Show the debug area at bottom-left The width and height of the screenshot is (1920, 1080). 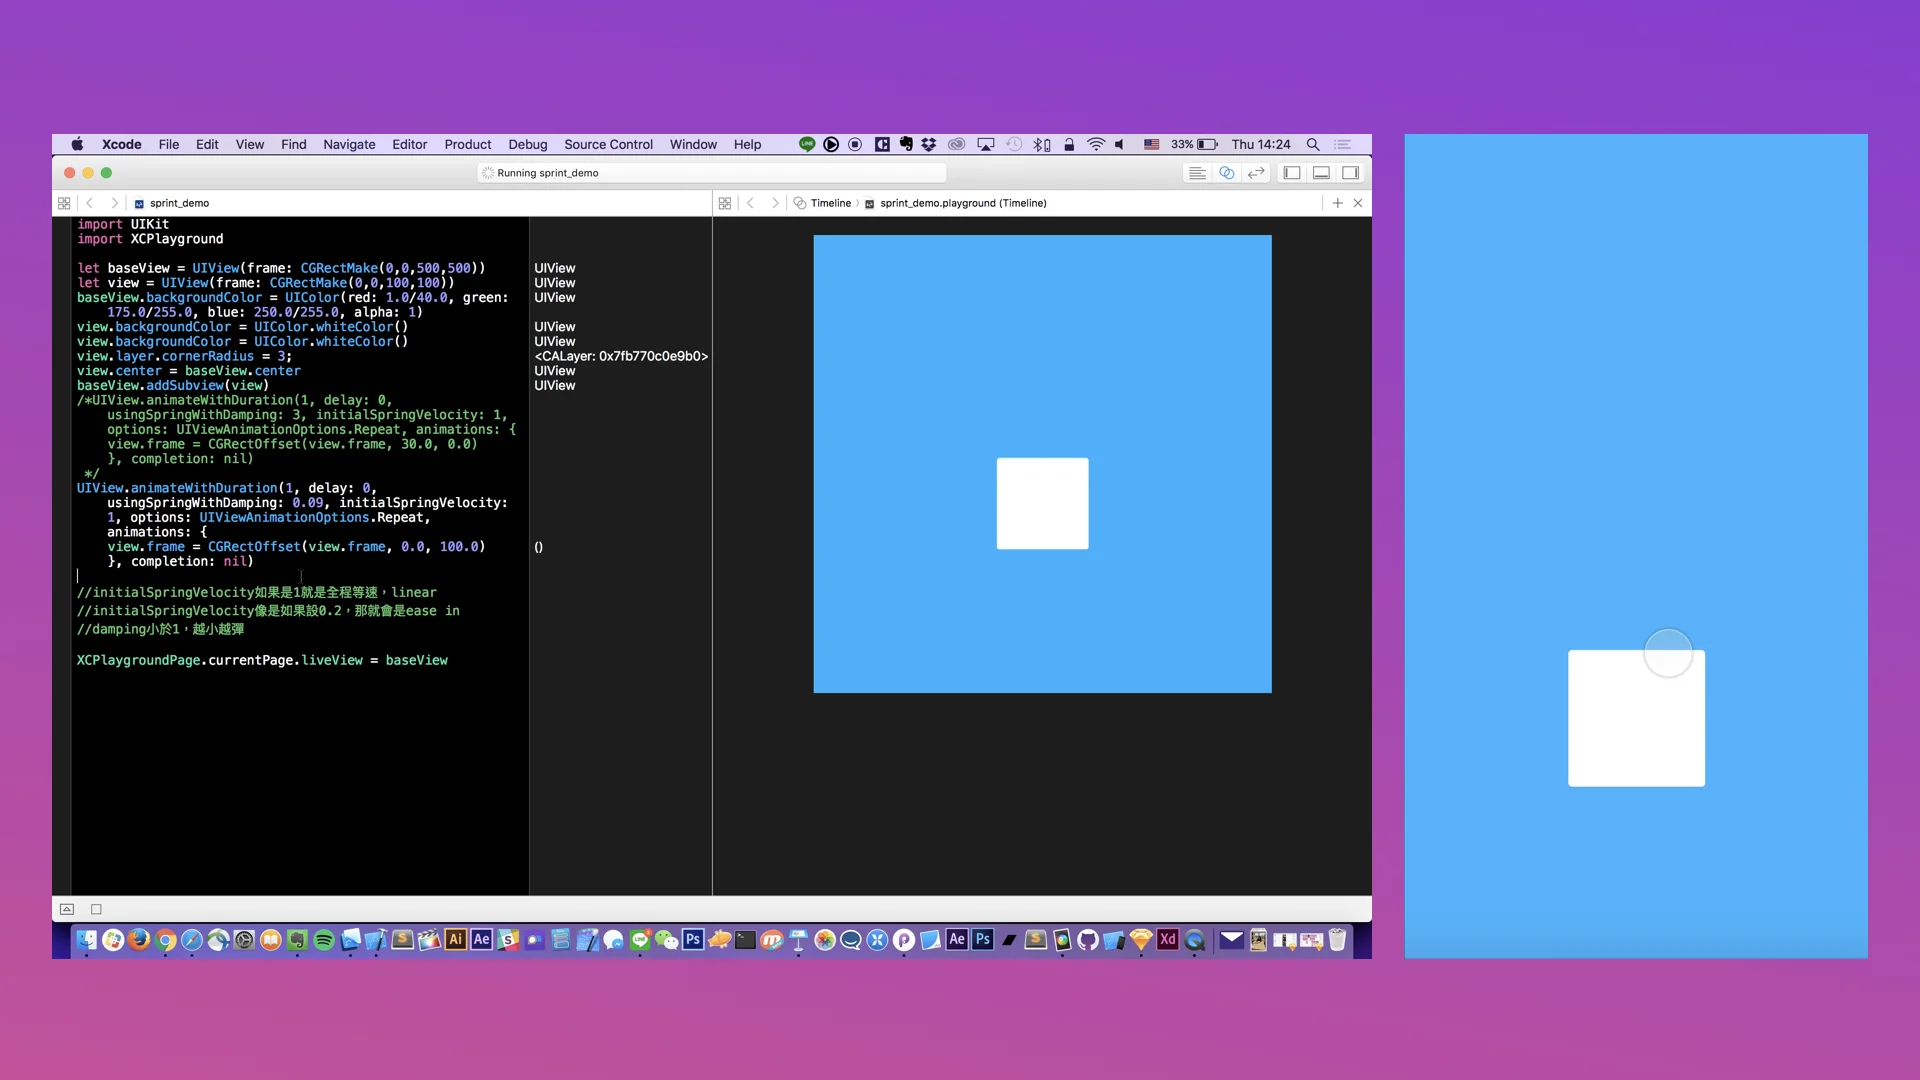67,909
